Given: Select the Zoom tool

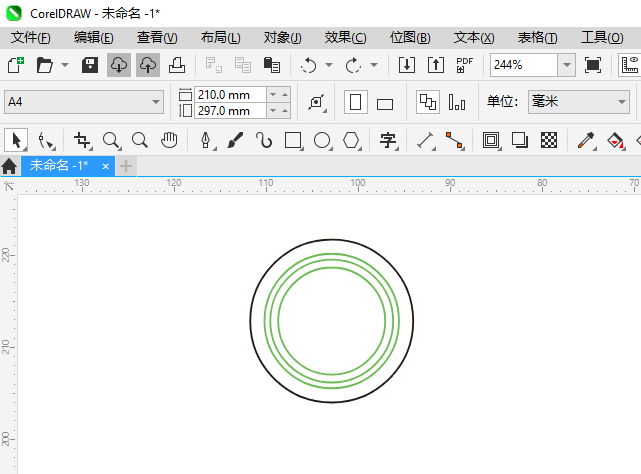Looking at the screenshot, I should coord(111,141).
